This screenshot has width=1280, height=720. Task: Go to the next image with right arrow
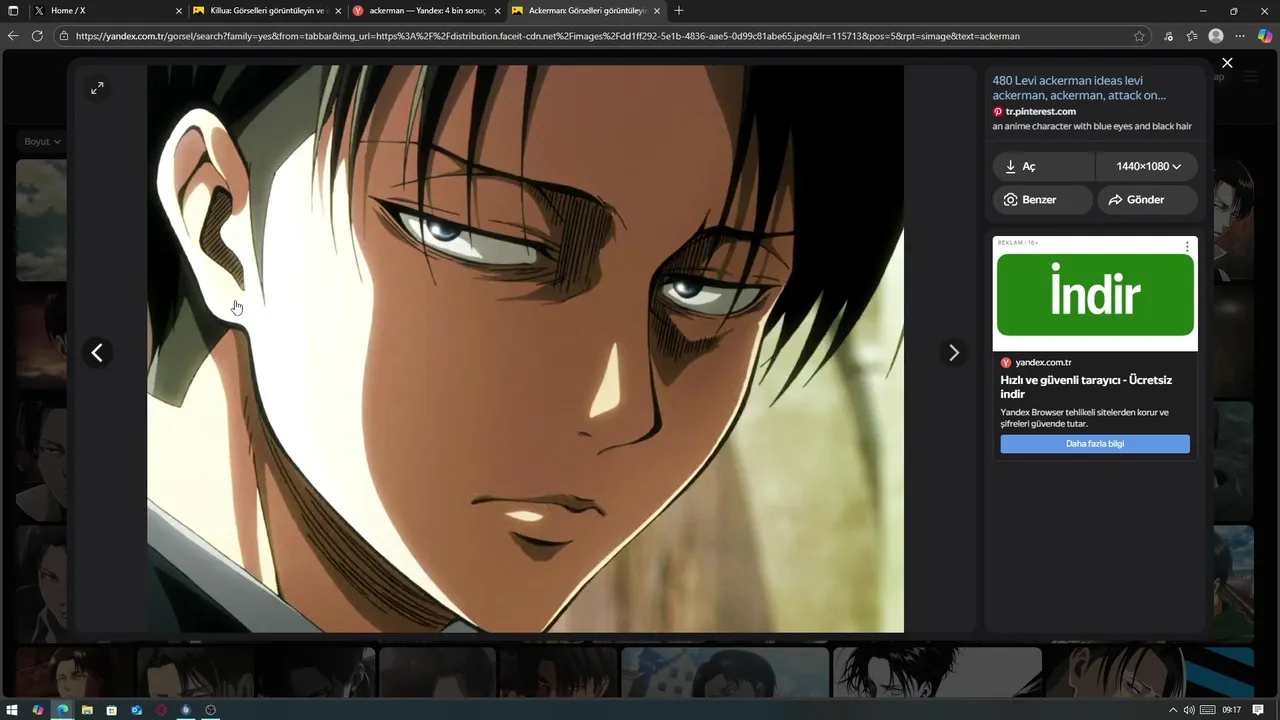pyautogui.click(x=953, y=352)
